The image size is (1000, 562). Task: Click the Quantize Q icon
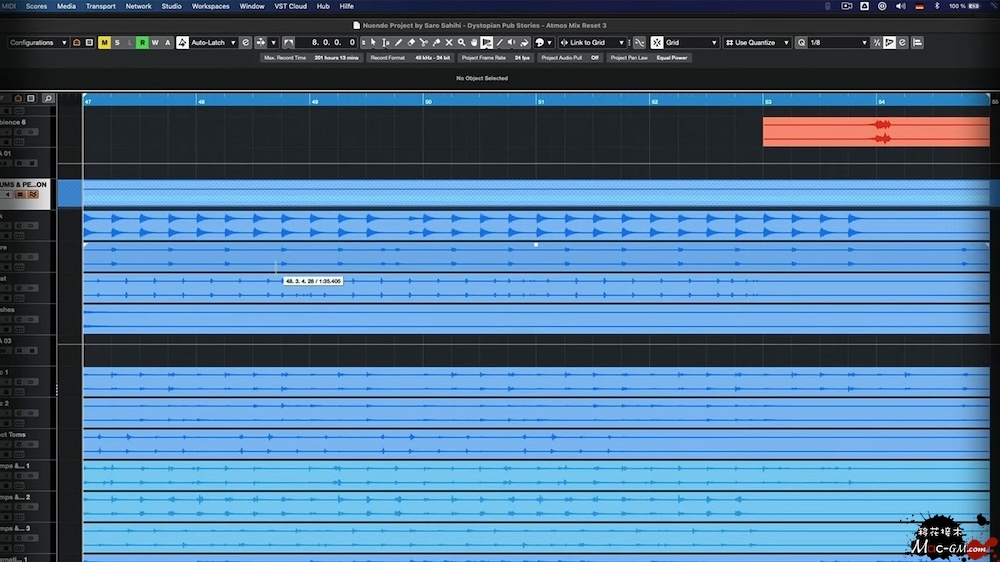pos(801,43)
